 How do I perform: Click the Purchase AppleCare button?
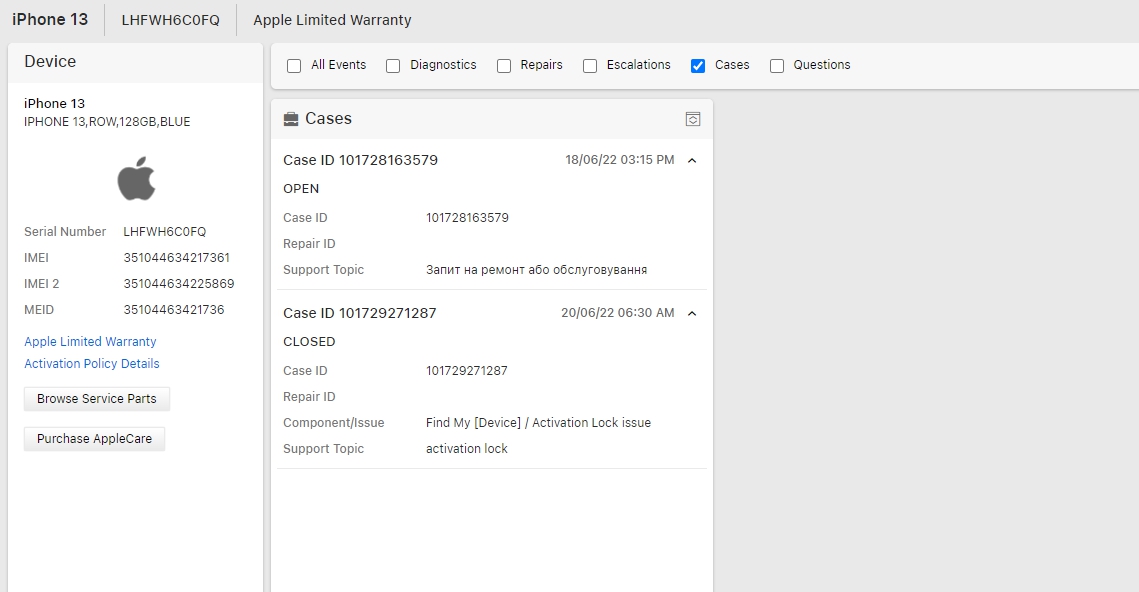tap(94, 439)
